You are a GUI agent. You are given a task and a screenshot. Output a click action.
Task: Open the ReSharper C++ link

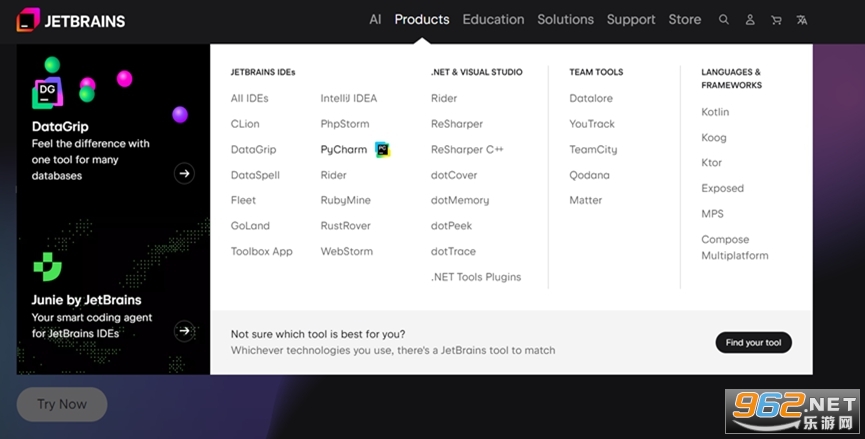[467, 149]
